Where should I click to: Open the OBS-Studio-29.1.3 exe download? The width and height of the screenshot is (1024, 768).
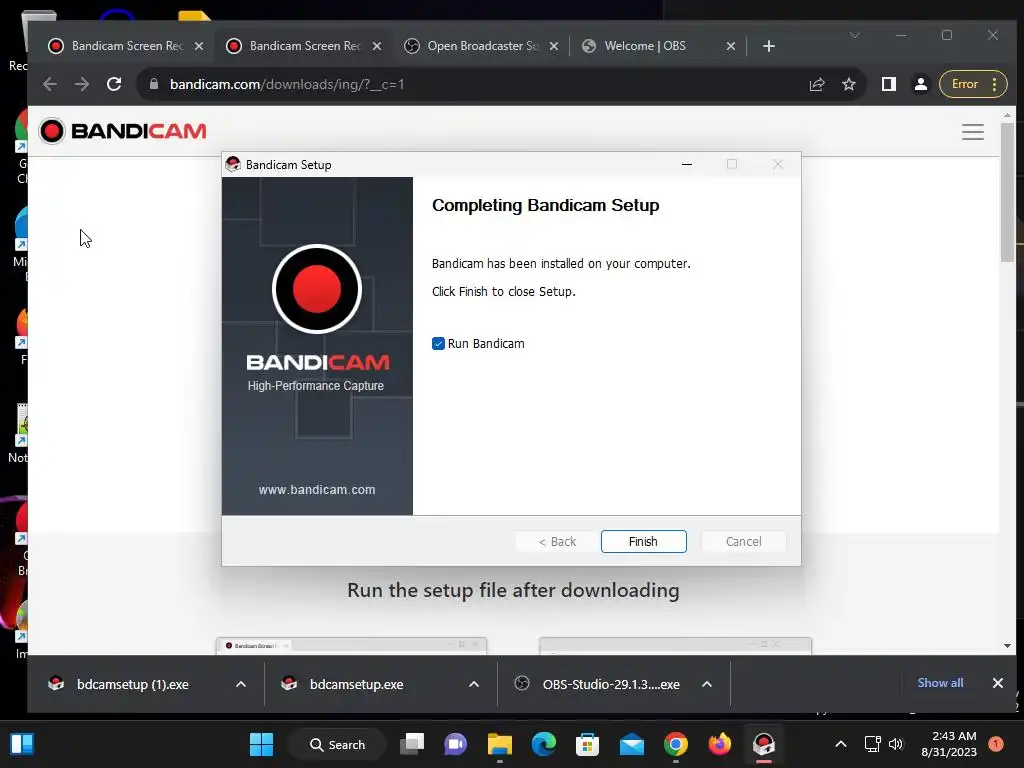click(x=611, y=684)
